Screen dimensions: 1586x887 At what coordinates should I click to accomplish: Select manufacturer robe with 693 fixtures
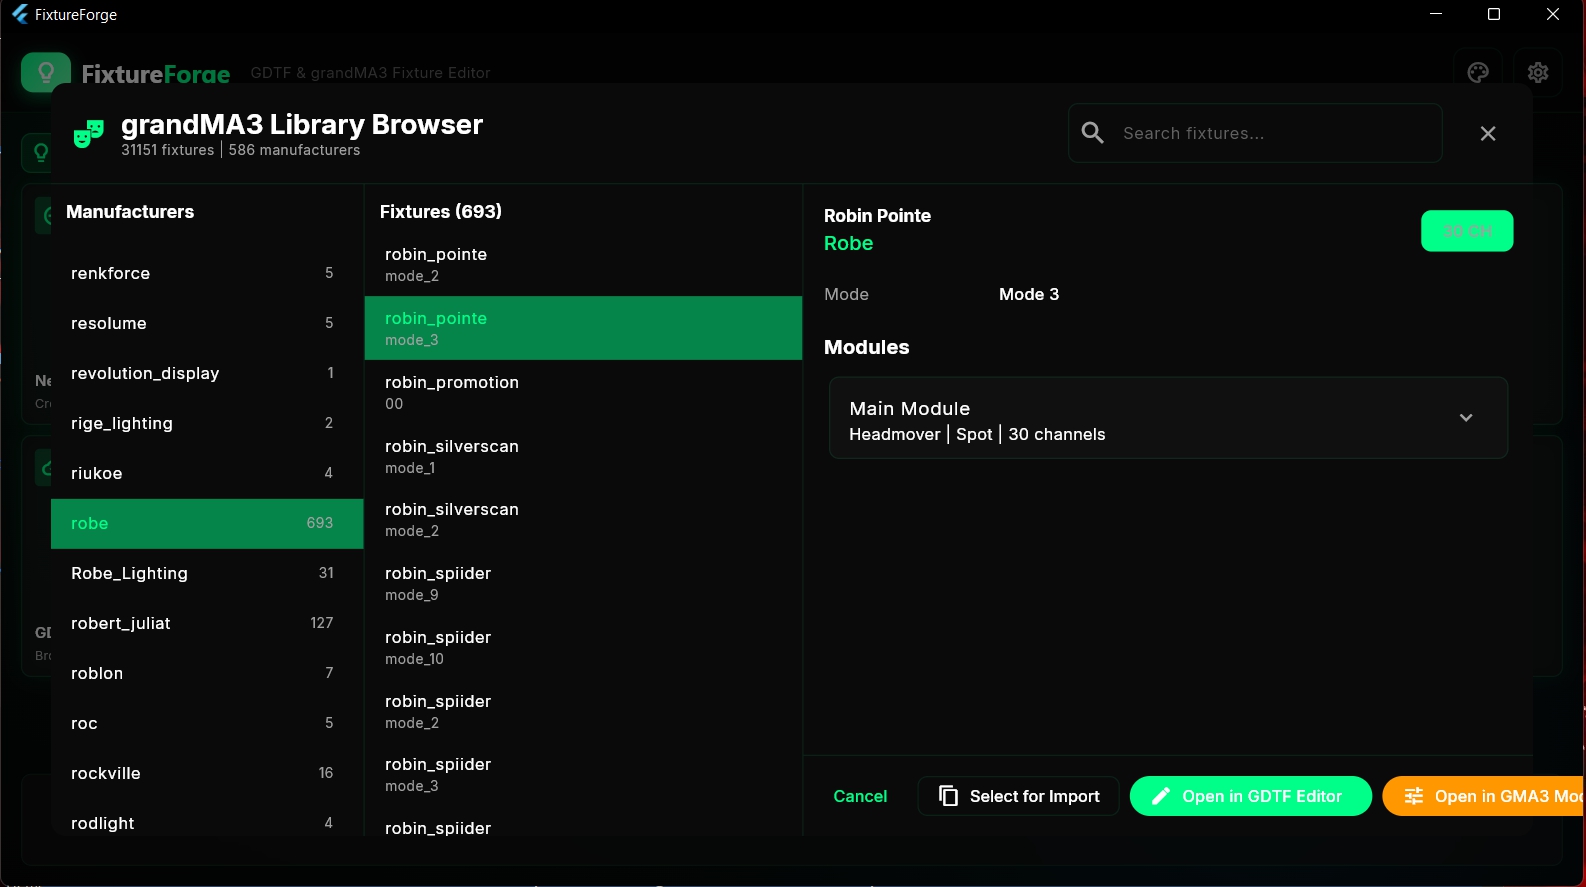[x=207, y=523]
